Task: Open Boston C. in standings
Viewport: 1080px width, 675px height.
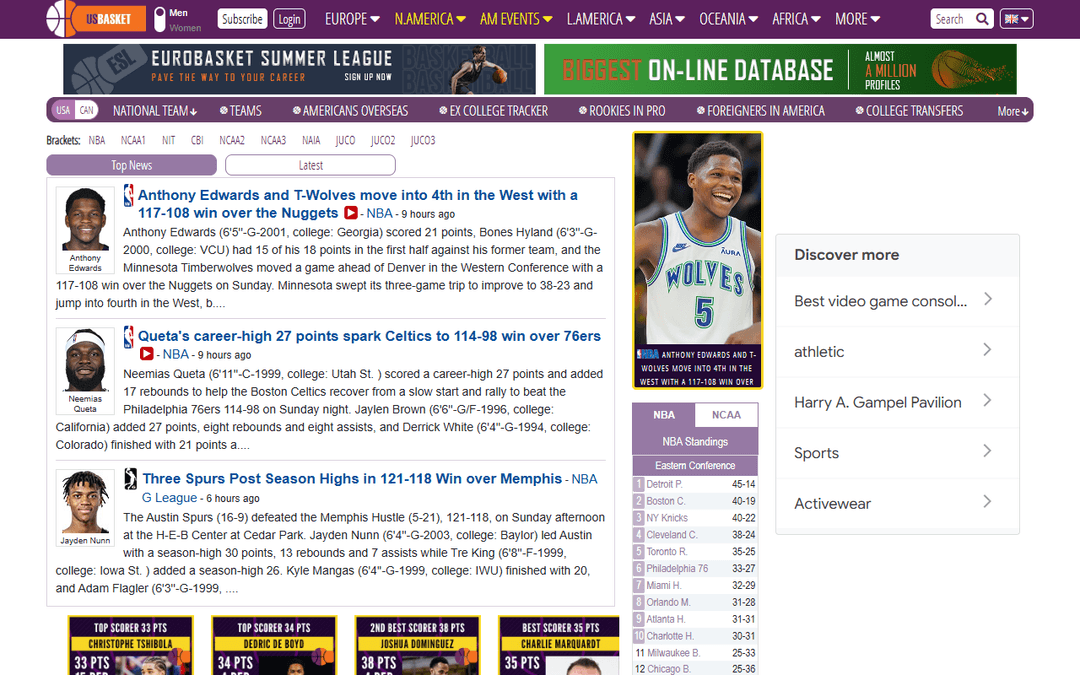Action: (x=665, y=501)
